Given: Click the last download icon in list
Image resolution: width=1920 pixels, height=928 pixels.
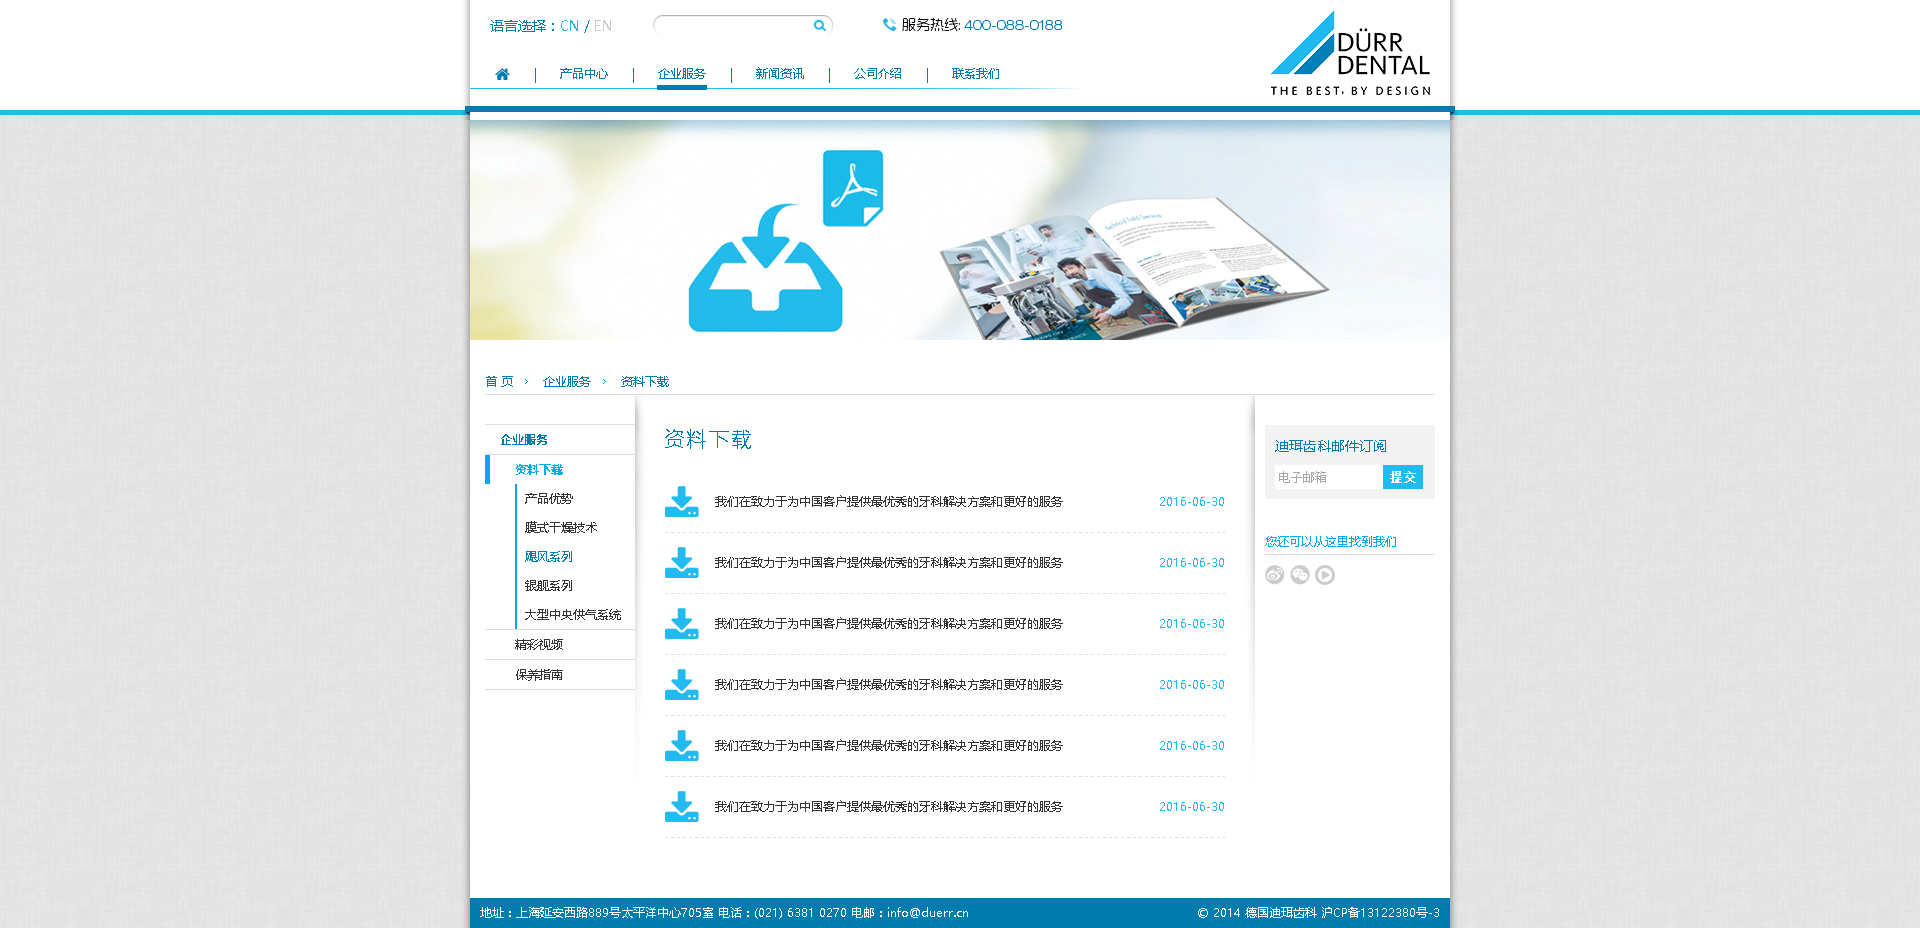Looking at the screenshot, I should (682, 807).
